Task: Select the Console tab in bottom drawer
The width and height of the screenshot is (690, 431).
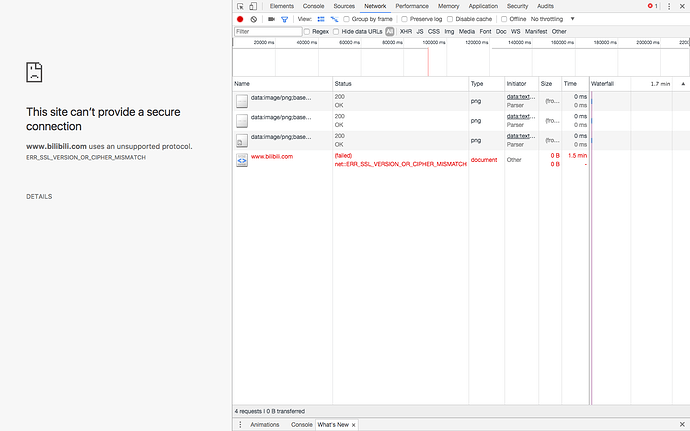Action: [301, 425]
